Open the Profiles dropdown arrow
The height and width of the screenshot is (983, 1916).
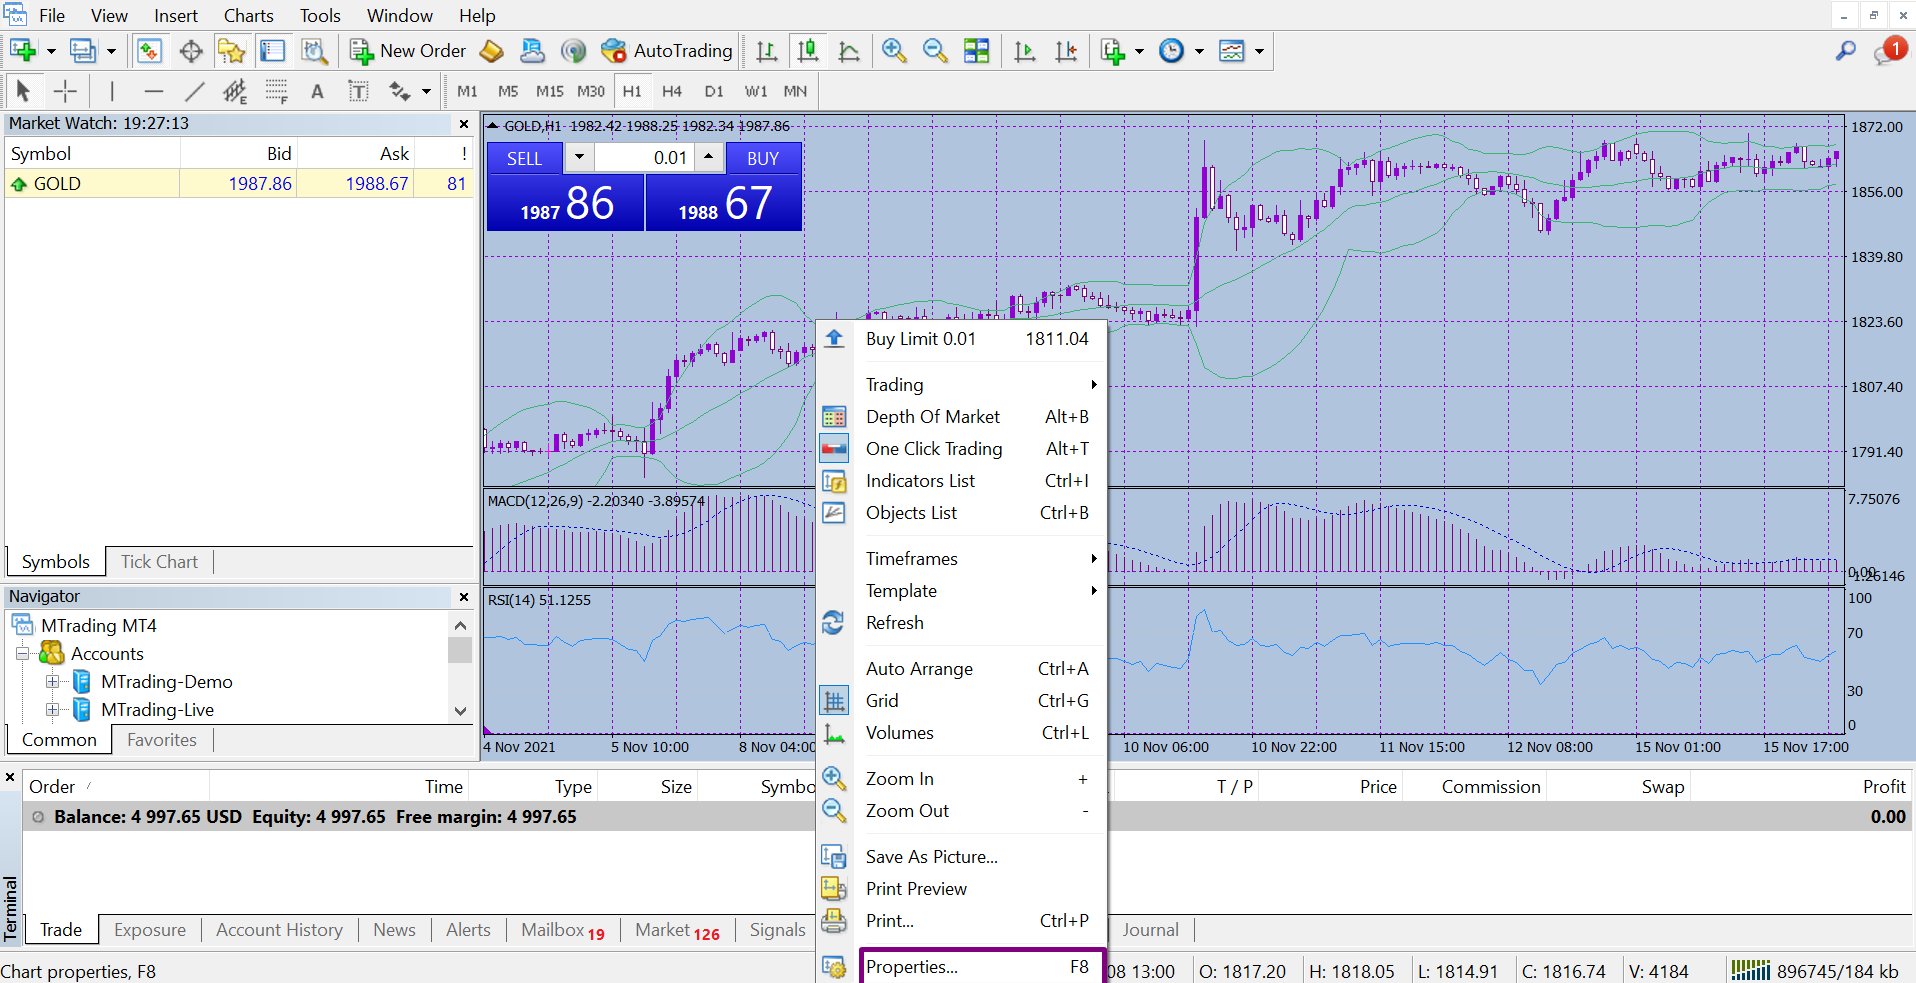point(111,51)
